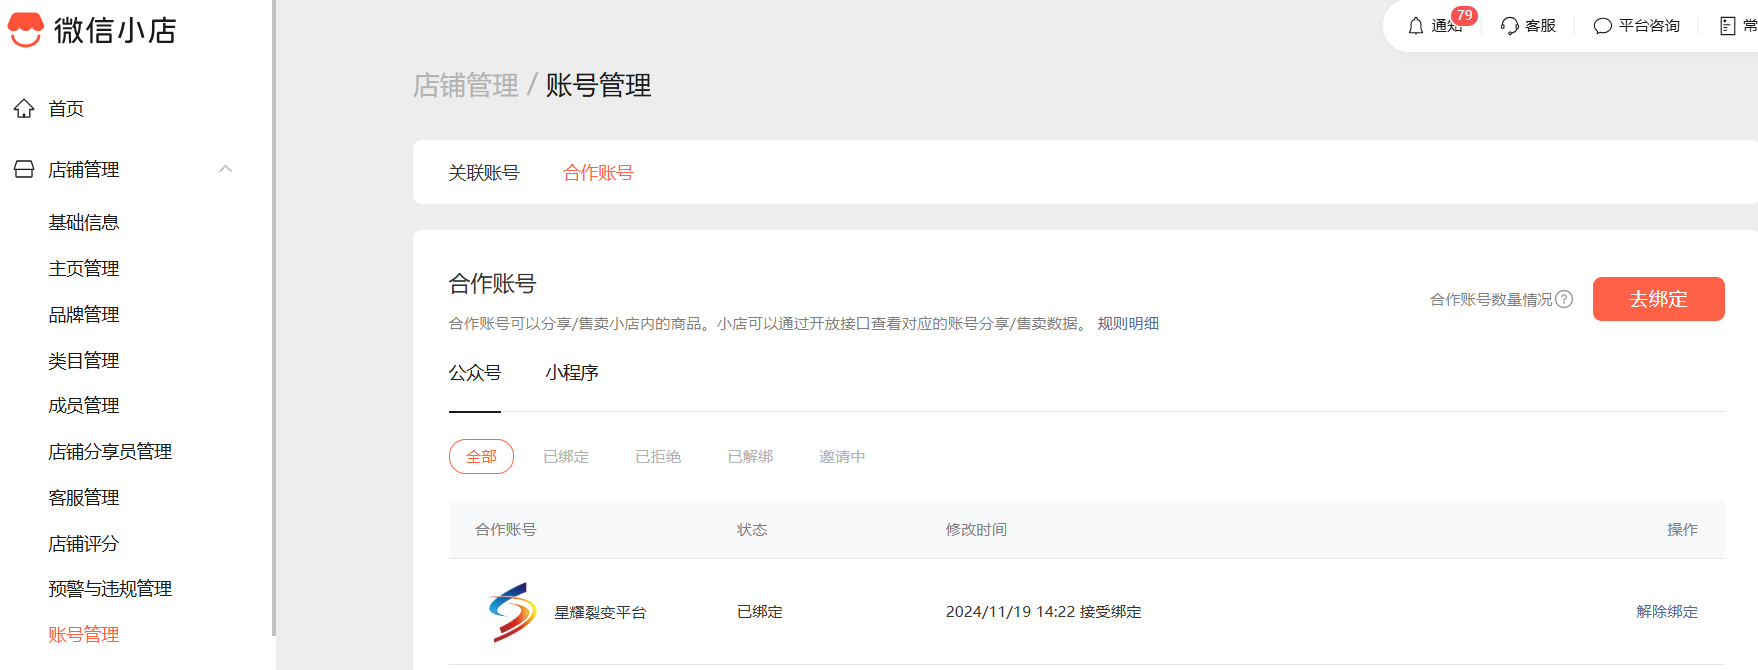Click the home icon beside 首页

[24, 108]
